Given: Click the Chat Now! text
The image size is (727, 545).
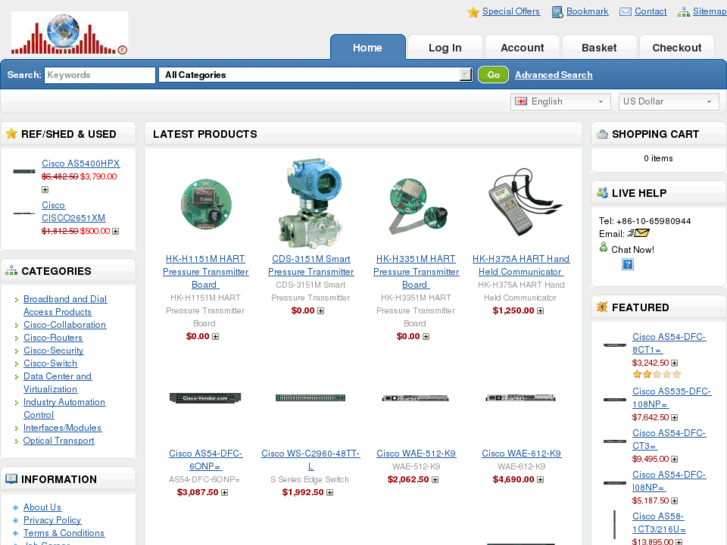Looking at the screenshot, I should coord(633,250).
